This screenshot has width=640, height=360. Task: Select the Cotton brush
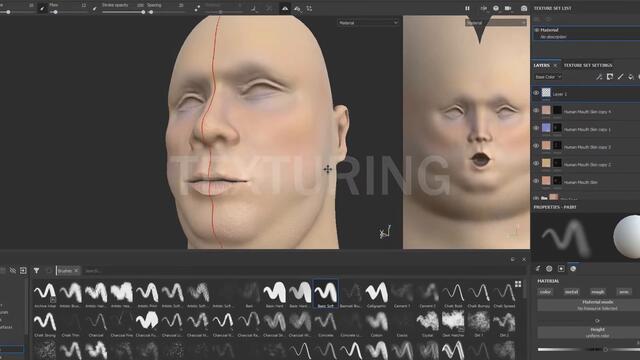coord(376,324)
